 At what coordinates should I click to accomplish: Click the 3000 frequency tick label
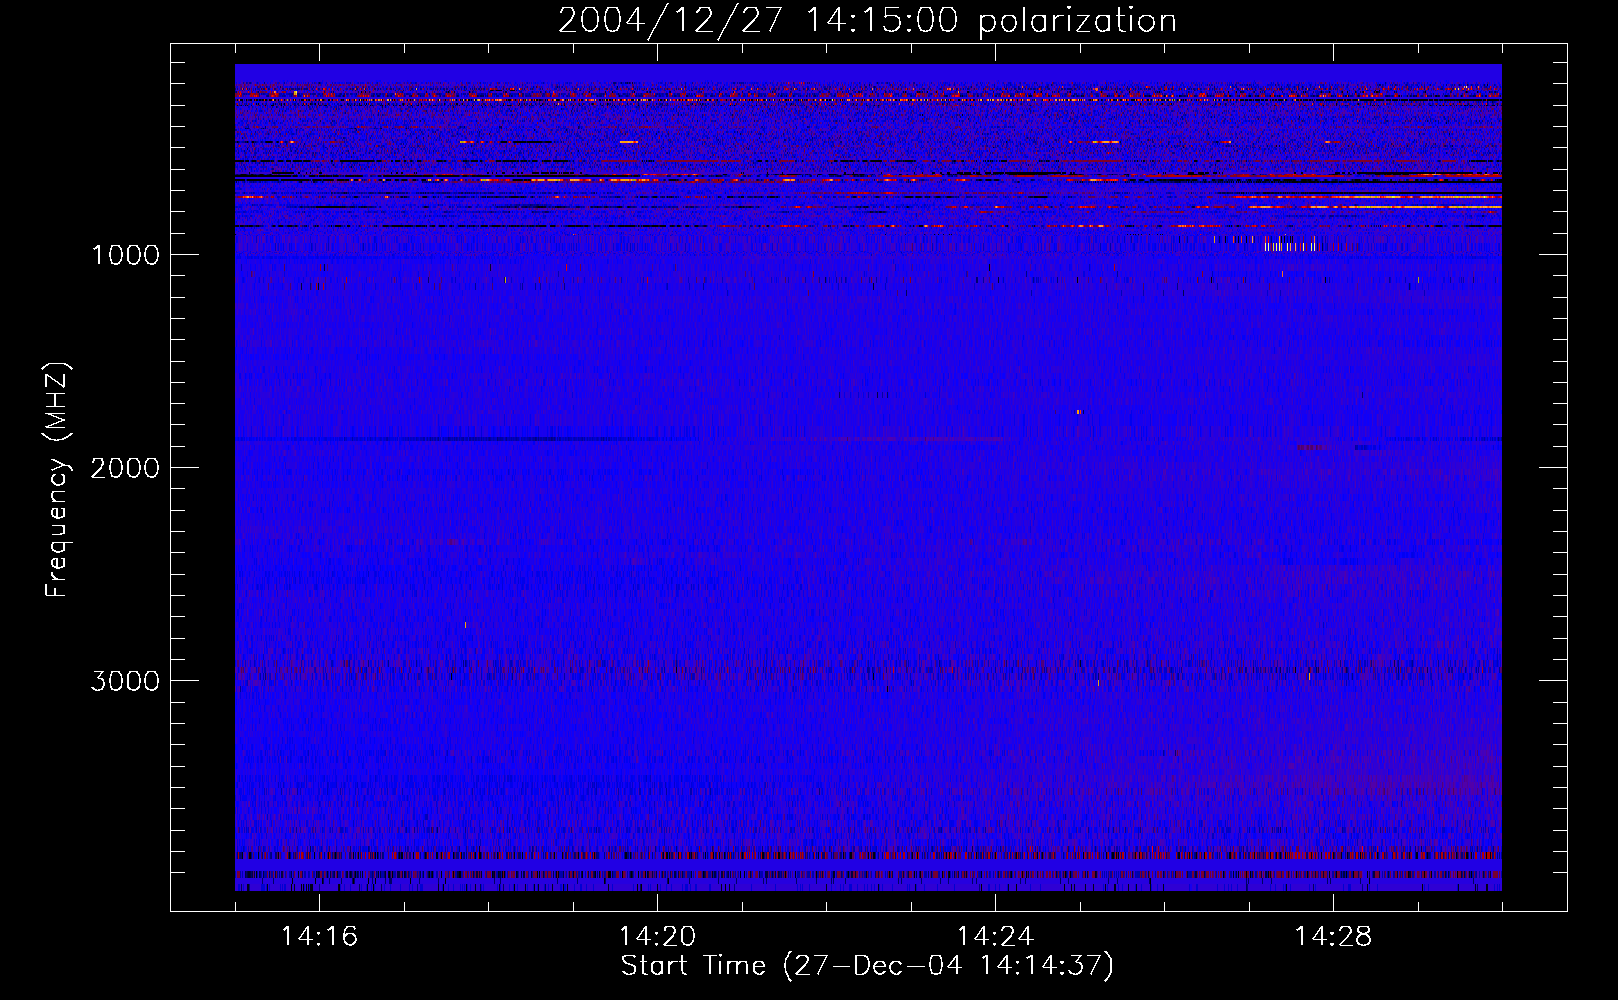click(125, 681)
